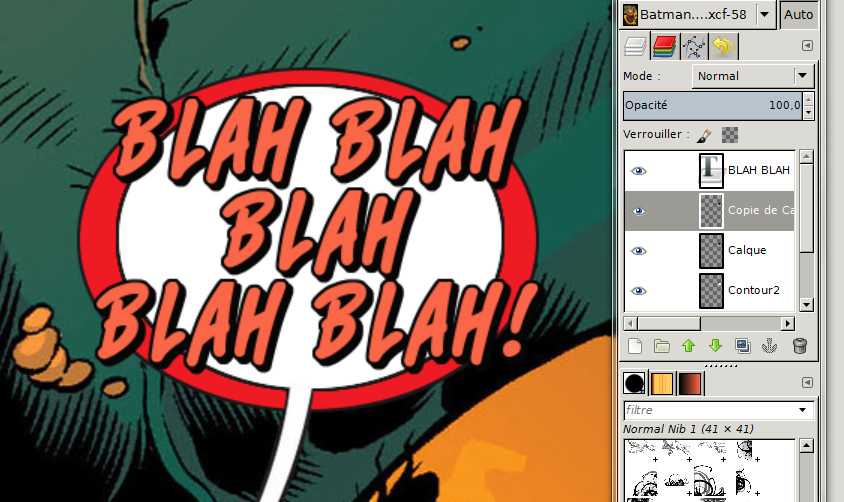Select the first brush thumbnail in grid

pos(642,451)
